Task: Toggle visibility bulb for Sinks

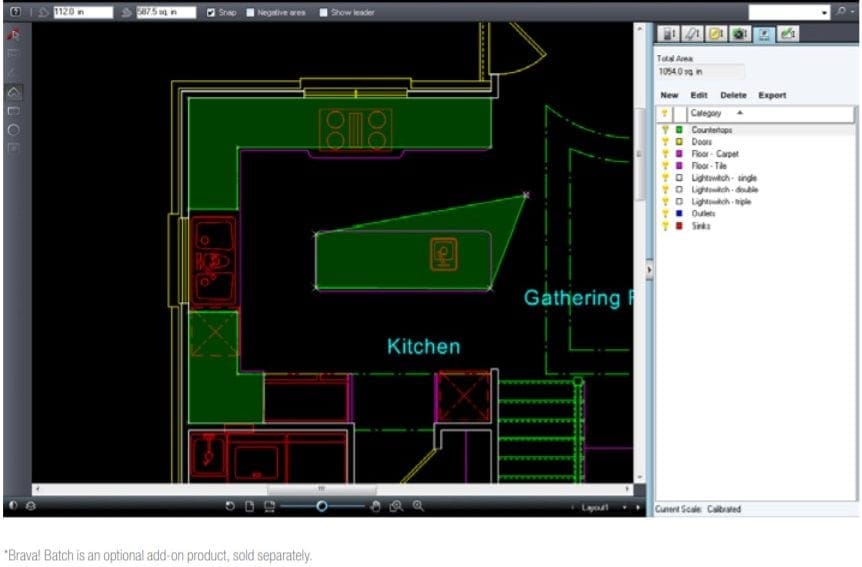Action: [665, 226]
